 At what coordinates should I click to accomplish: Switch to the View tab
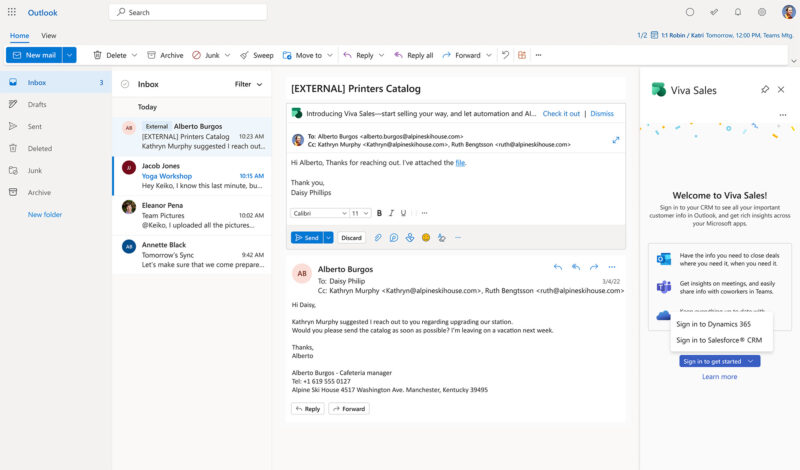click(x=48, y=36)
